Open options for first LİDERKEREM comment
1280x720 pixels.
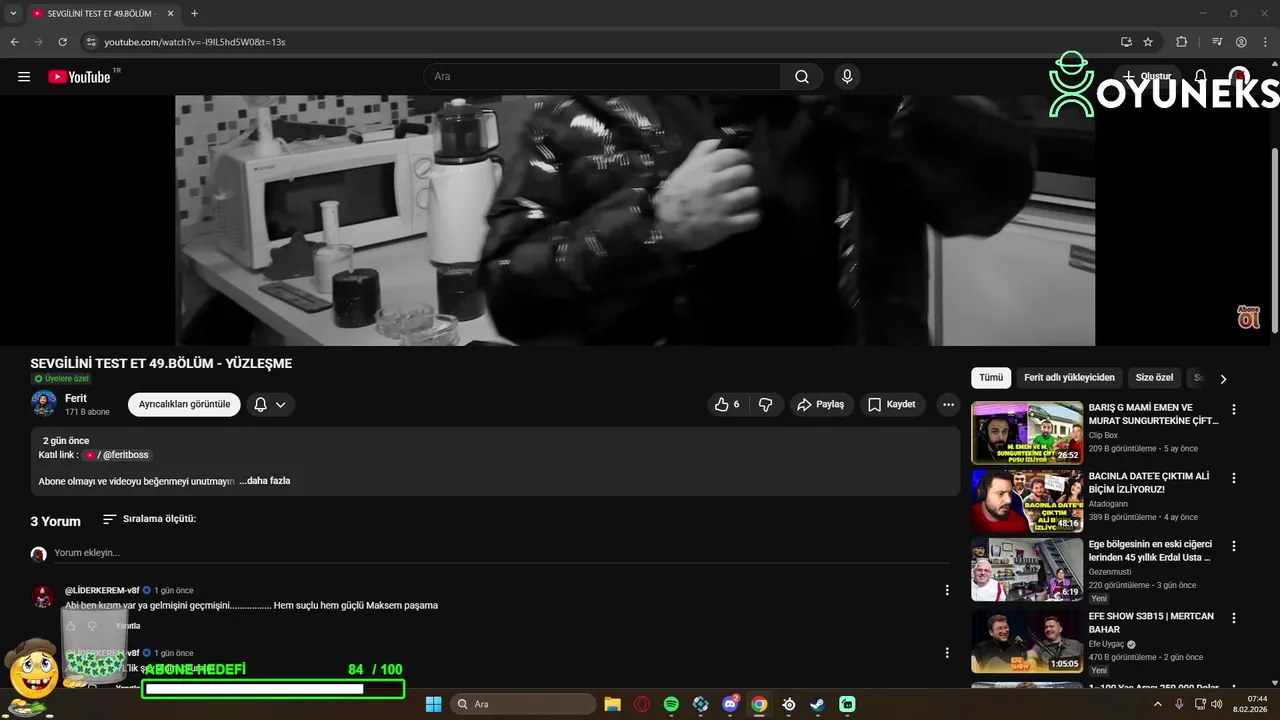point(947,590)
